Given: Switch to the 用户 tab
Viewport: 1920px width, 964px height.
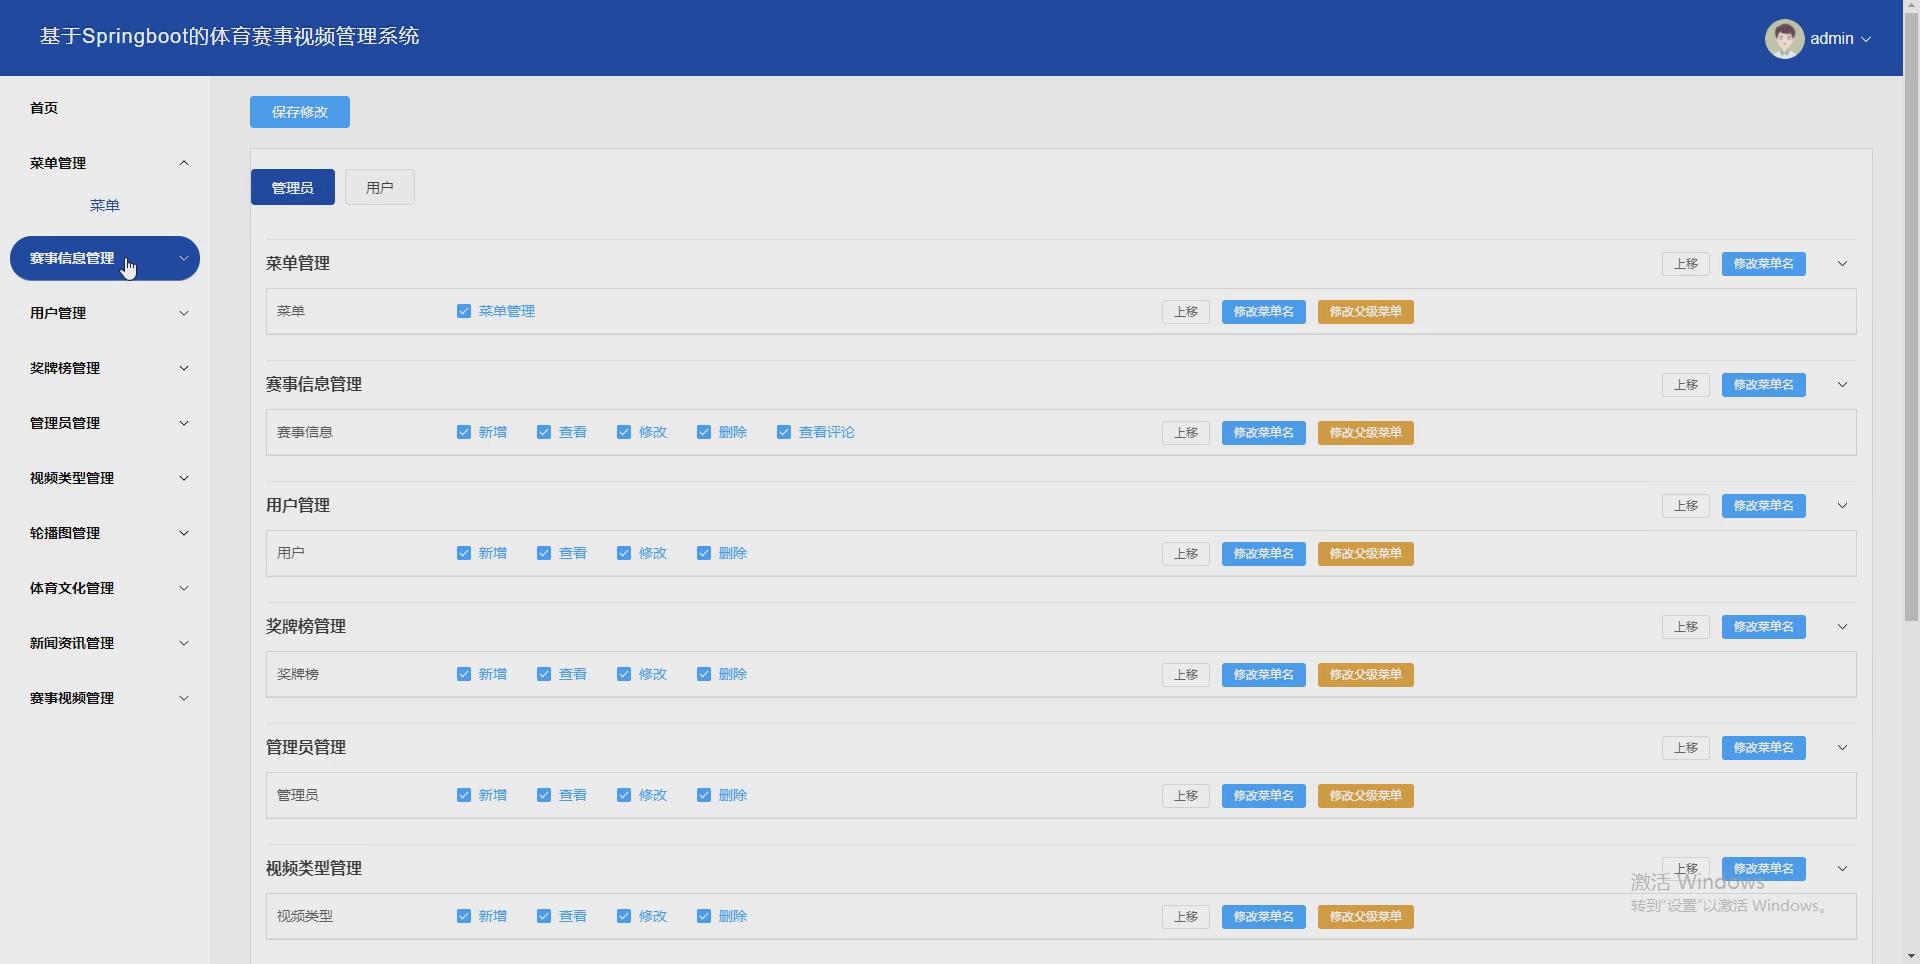Looking at the screenshot, I should coord(380,187).
